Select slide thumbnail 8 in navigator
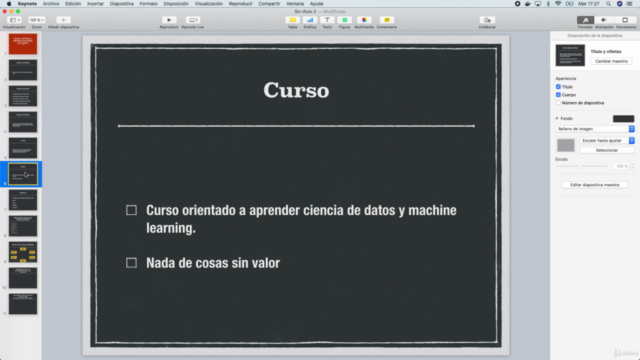 click(x=23, y=226)
